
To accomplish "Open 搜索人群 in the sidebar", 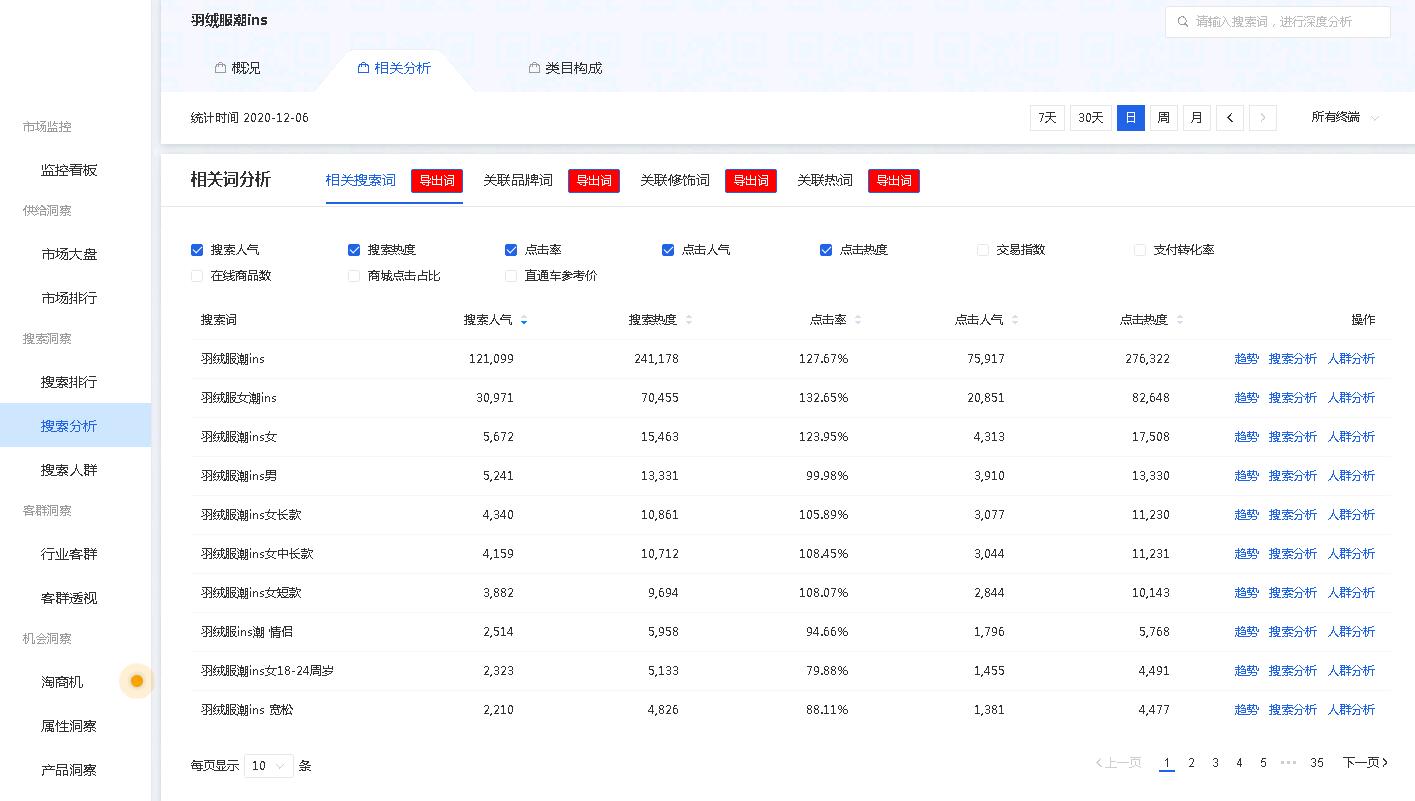I will coord(69,470).
